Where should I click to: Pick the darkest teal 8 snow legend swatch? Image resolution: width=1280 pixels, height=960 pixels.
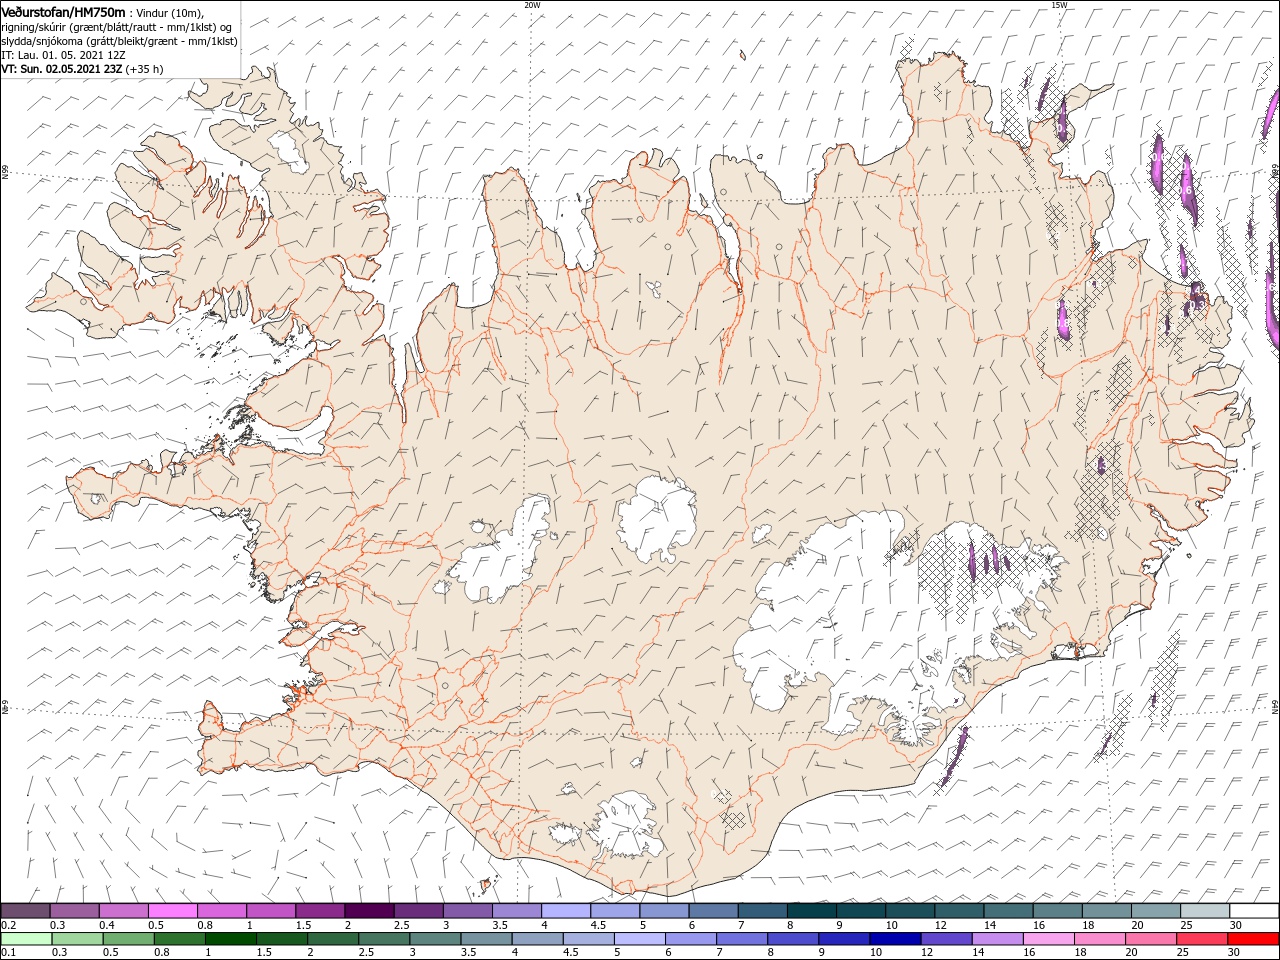pyautogui.click(x=811, y=911)
